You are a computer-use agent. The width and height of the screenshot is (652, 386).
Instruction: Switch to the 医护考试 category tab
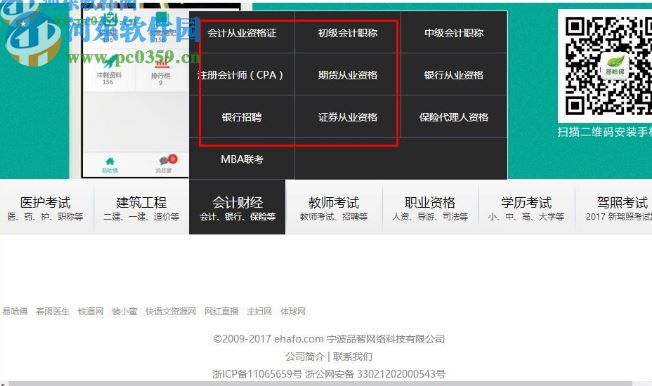click(46, 208)
